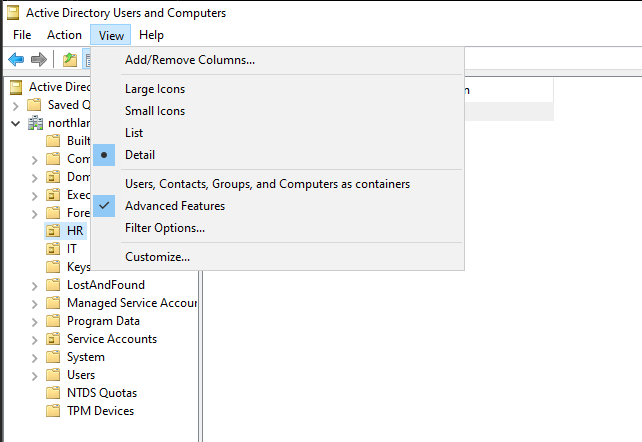The width and height of the screenshot is (642, 442).
Task: Click the Up one level folder icon
Action: tap(70, 60)
